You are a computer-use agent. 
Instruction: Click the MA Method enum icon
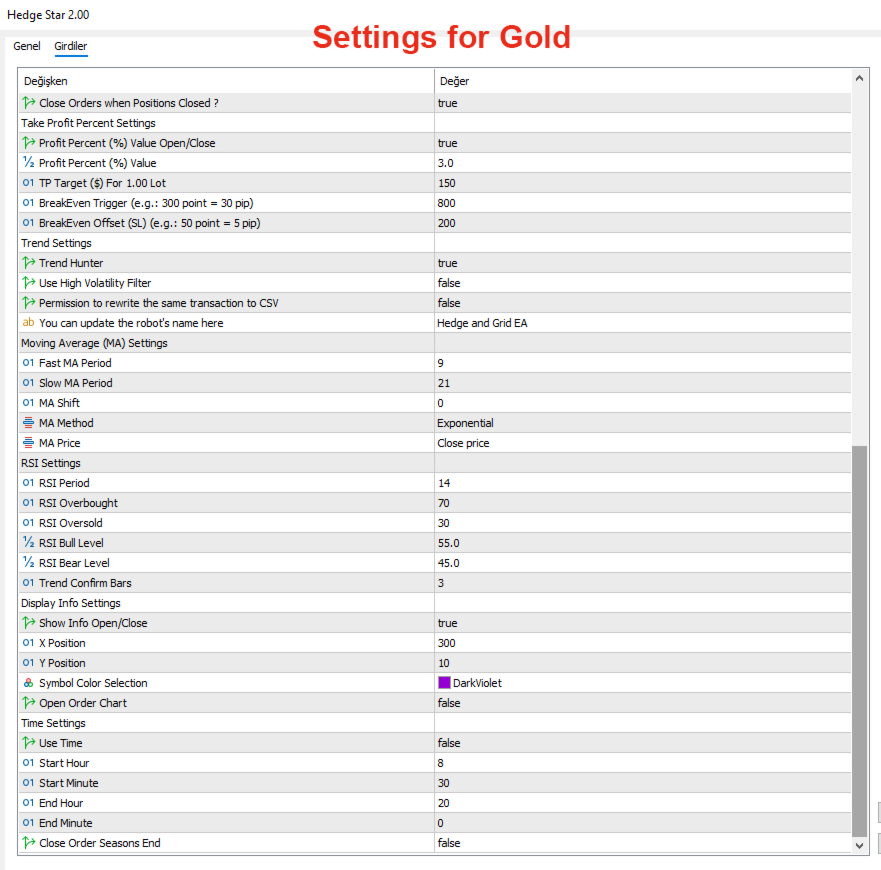pyautogui.click(x=28, y=423)
